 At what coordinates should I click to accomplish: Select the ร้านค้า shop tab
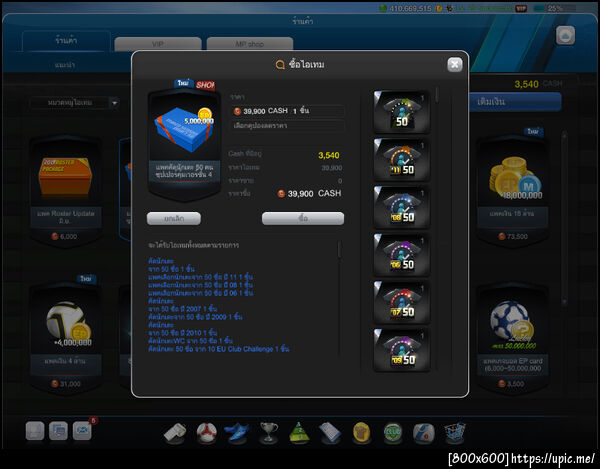pyautogui.click(x=66, y=41)
